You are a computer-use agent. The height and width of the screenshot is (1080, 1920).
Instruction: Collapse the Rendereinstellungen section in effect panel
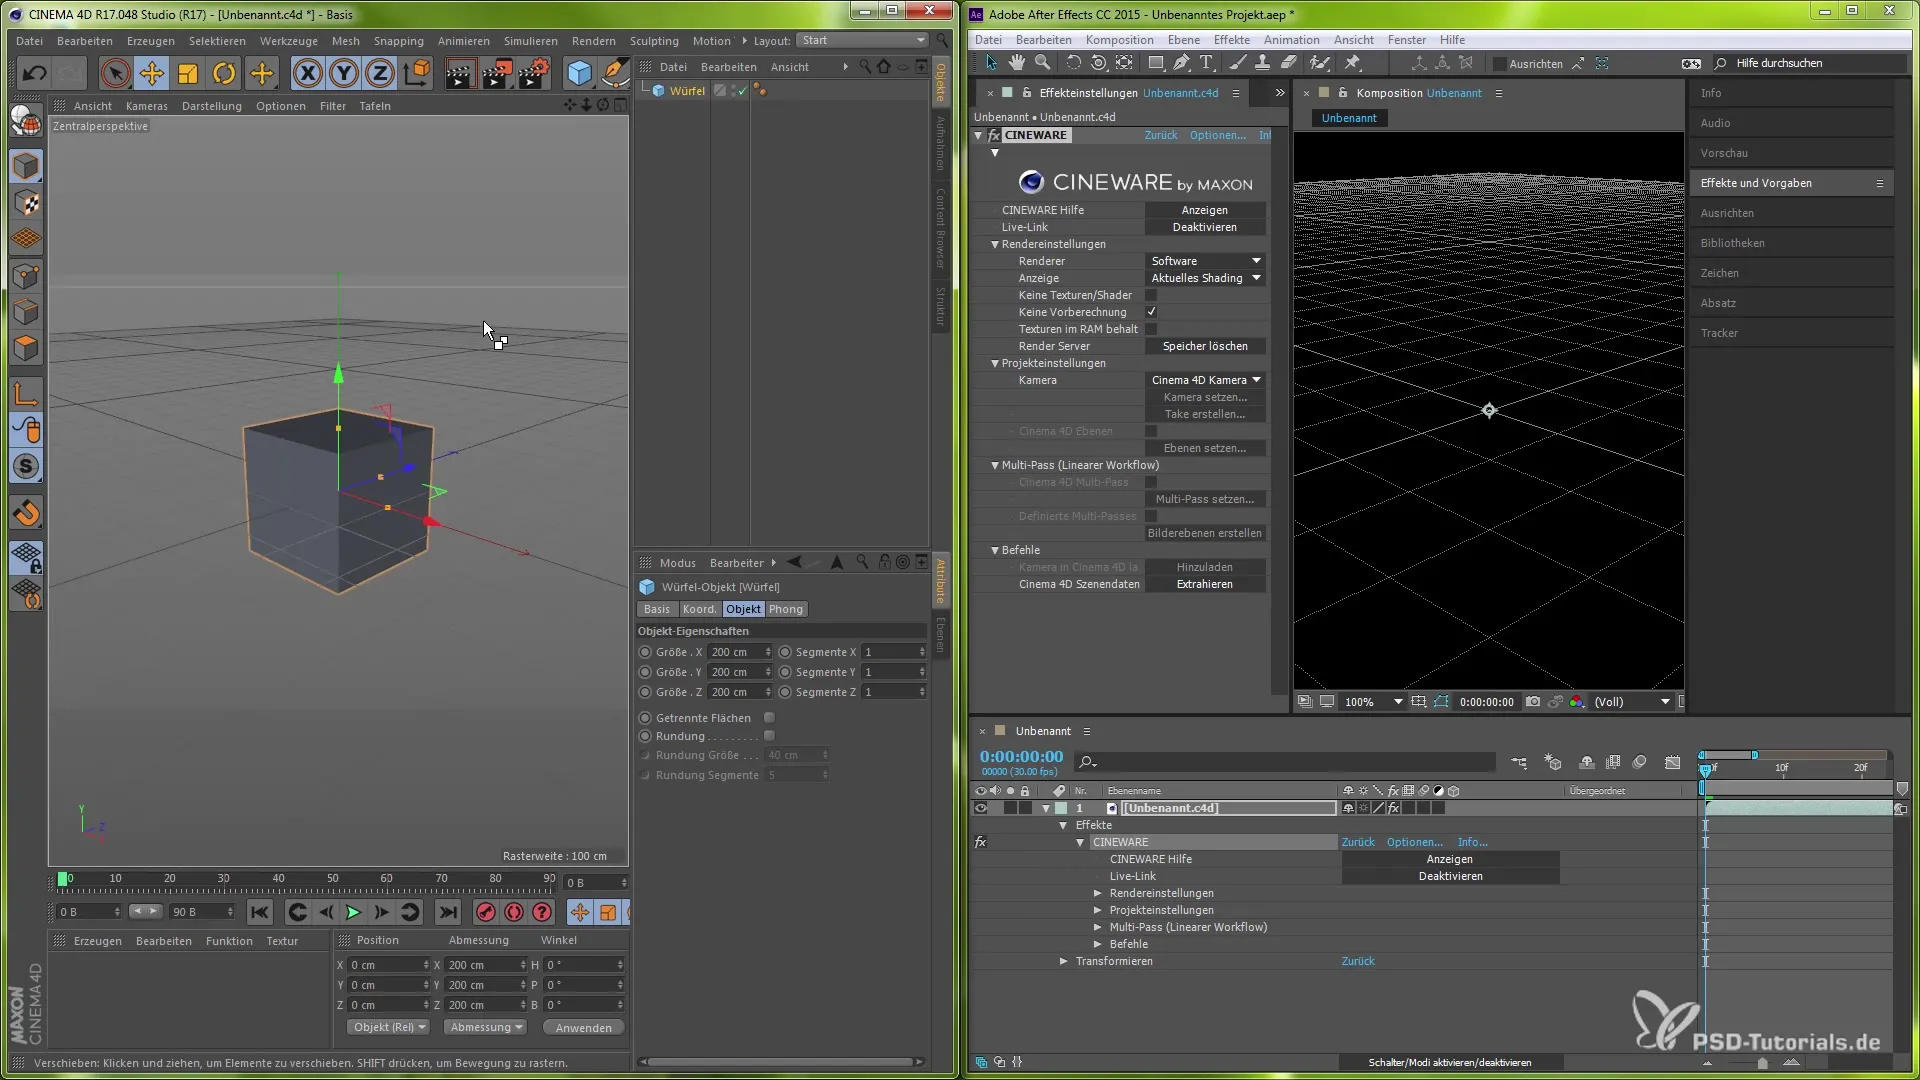tap(995, 244)
